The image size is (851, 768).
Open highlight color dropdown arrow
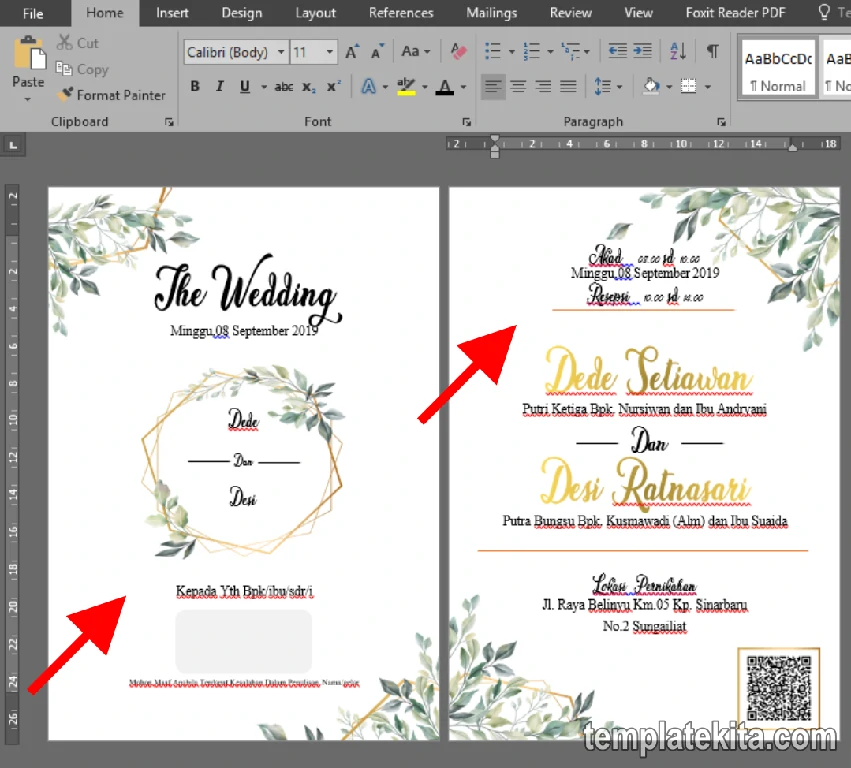pyautogui.click(x=424, y=87)
